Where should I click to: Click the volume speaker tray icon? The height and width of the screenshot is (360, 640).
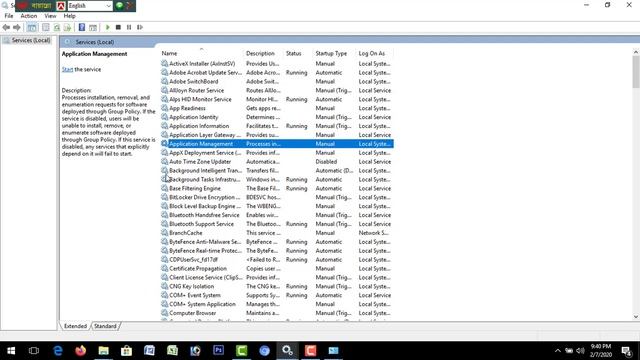point(580,351)
